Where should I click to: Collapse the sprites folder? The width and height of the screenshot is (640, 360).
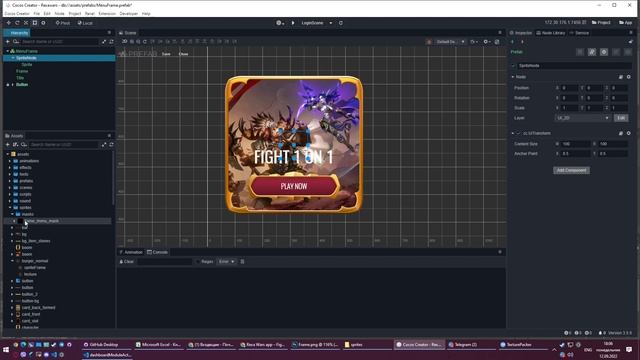[10, 207]
